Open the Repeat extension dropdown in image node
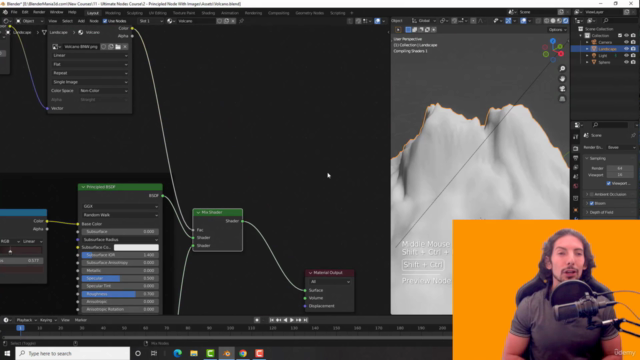The height and width of the screenshot is (360, 640). point(90,73)
